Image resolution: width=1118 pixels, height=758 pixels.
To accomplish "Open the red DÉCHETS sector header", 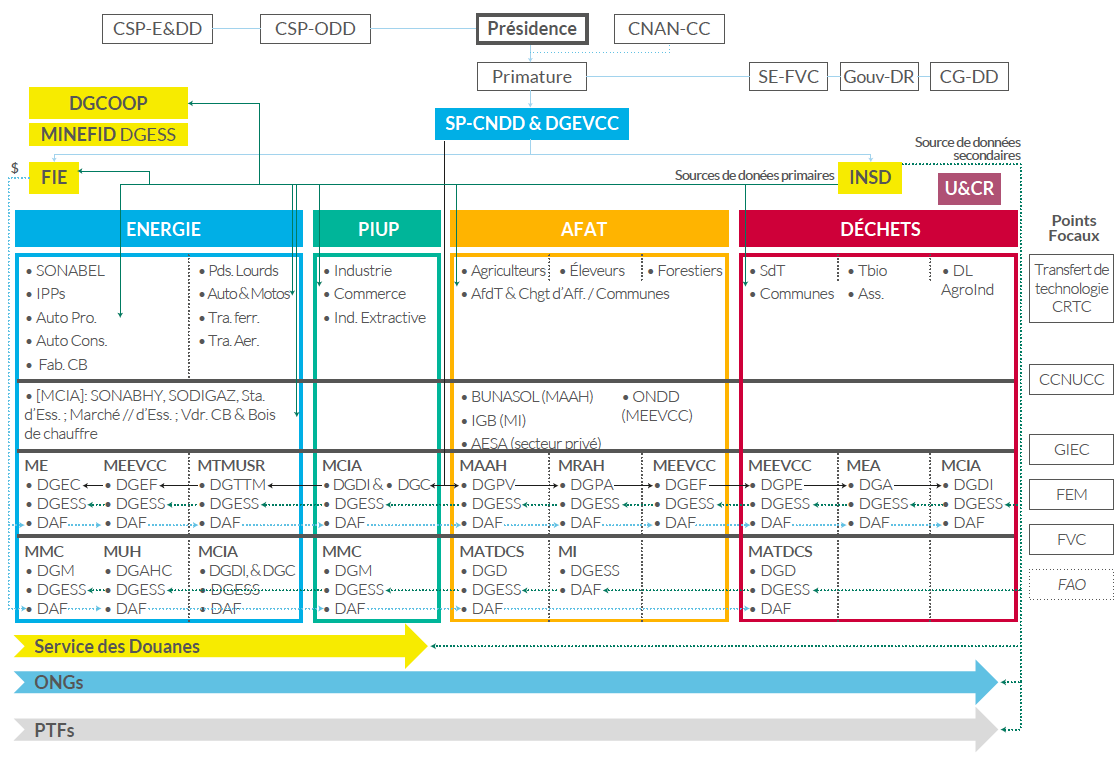I will pyautogui.click(x=878, y=229).
